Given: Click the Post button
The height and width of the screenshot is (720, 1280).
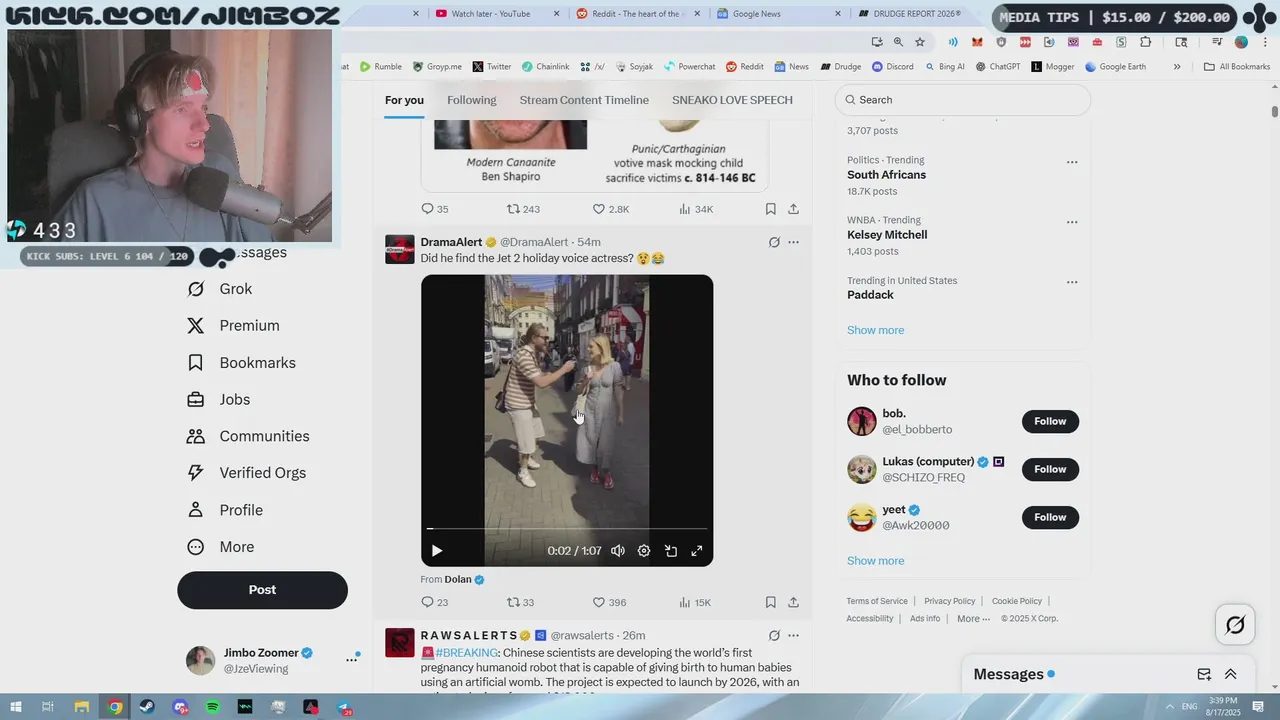Looking at the screenshot, I should 262,590.
